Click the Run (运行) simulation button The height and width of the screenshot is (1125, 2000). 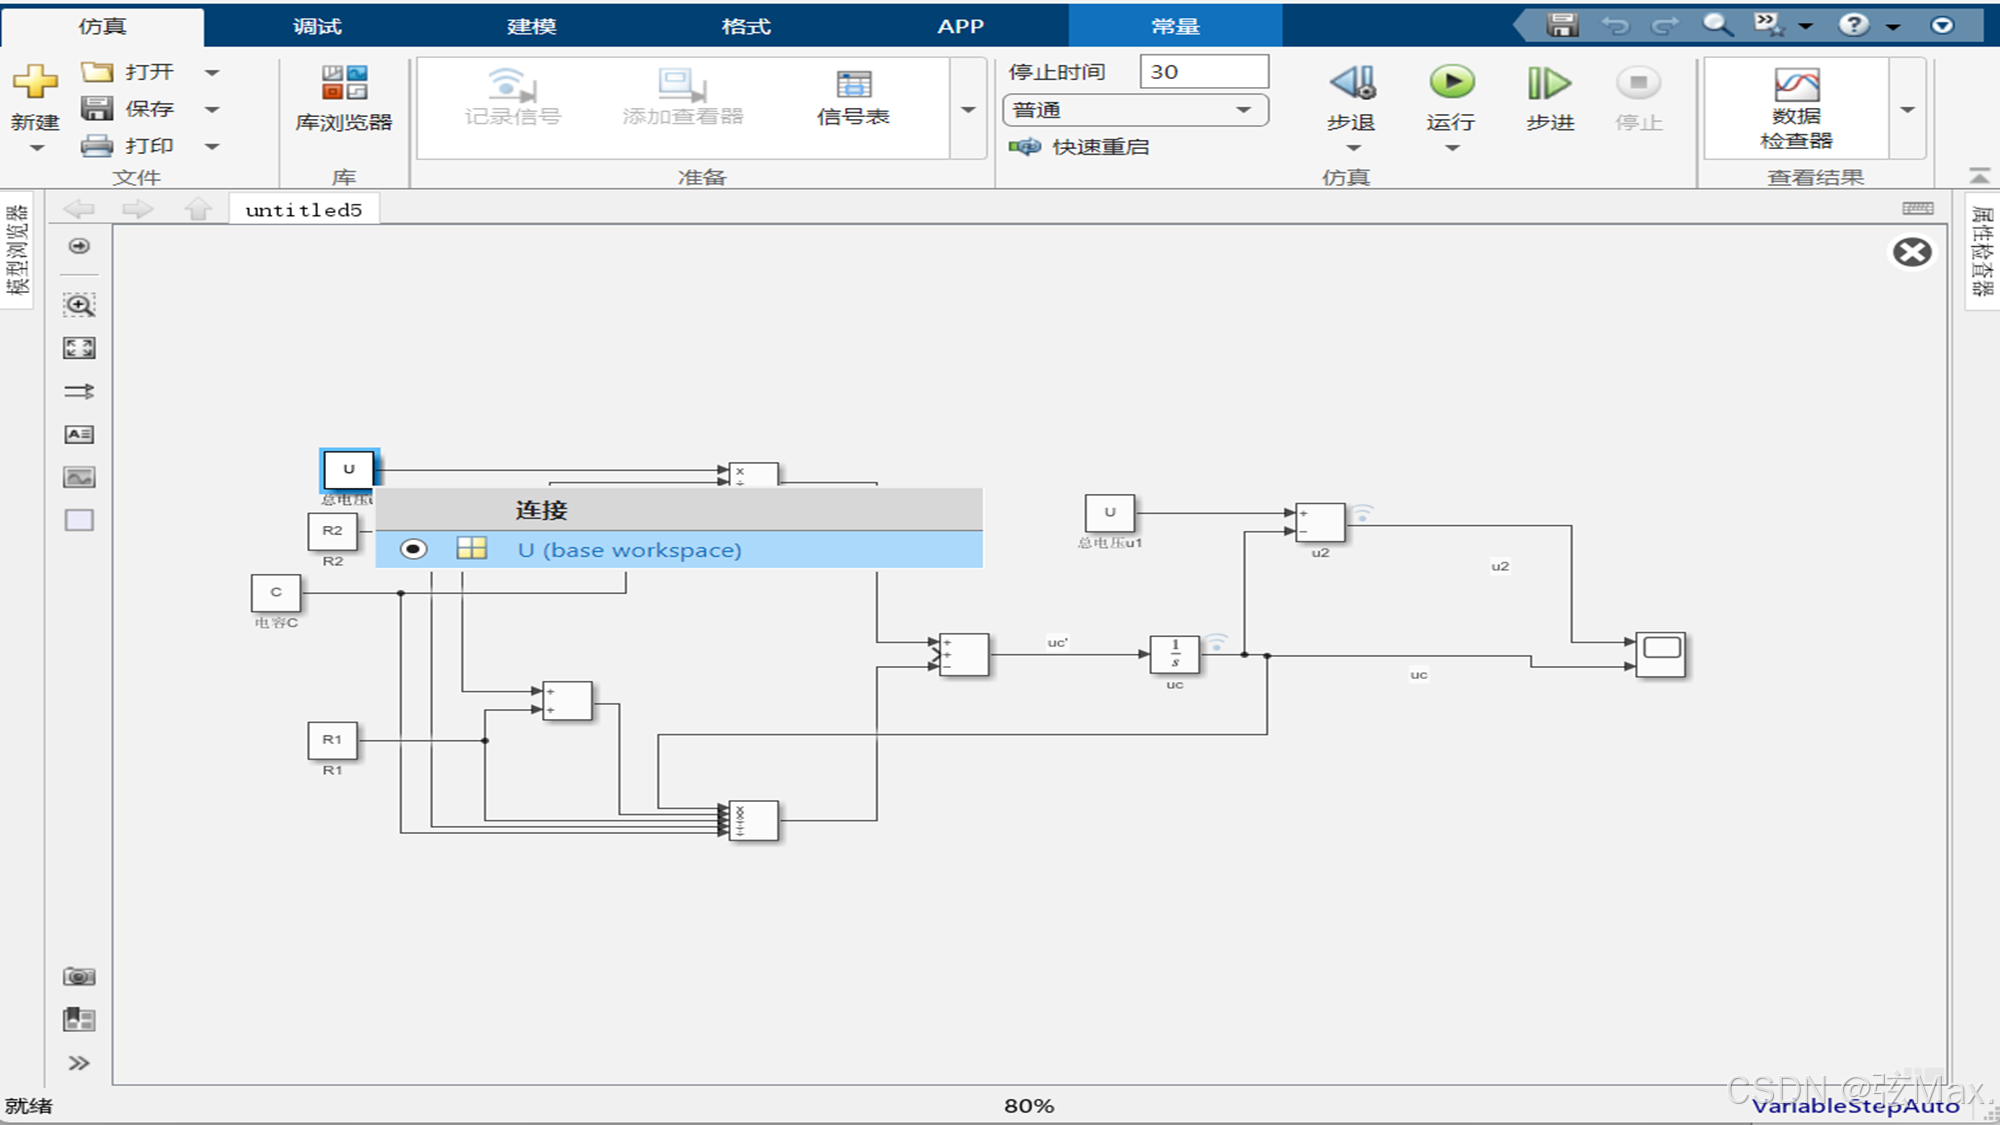tap(1451, 83)
